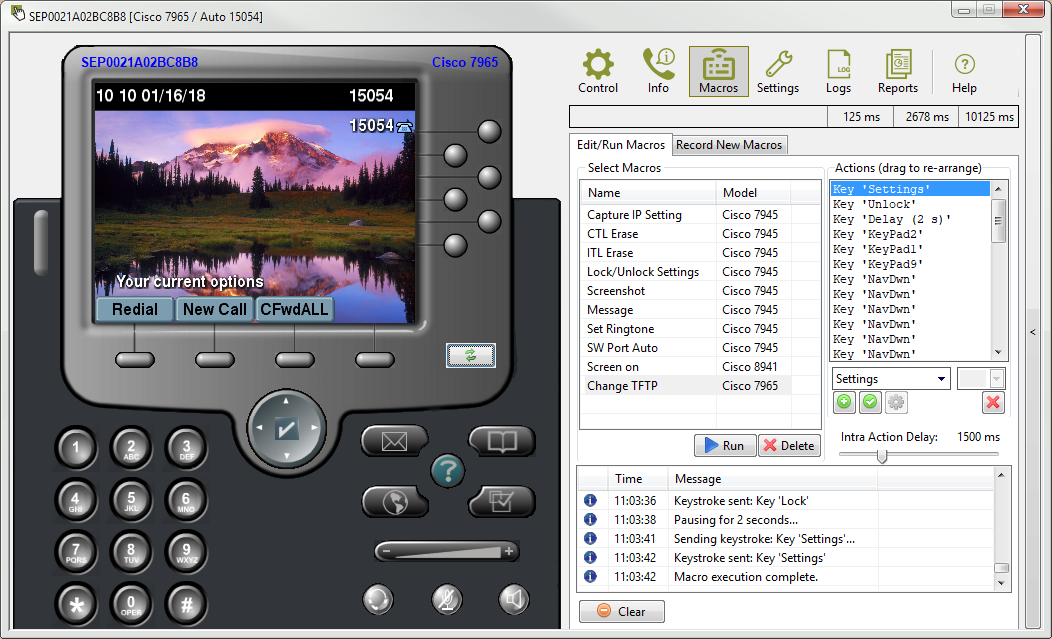Select the Macros toolbar icon
This screenshot has height=639, width=1052.
(x=719, y=71)
